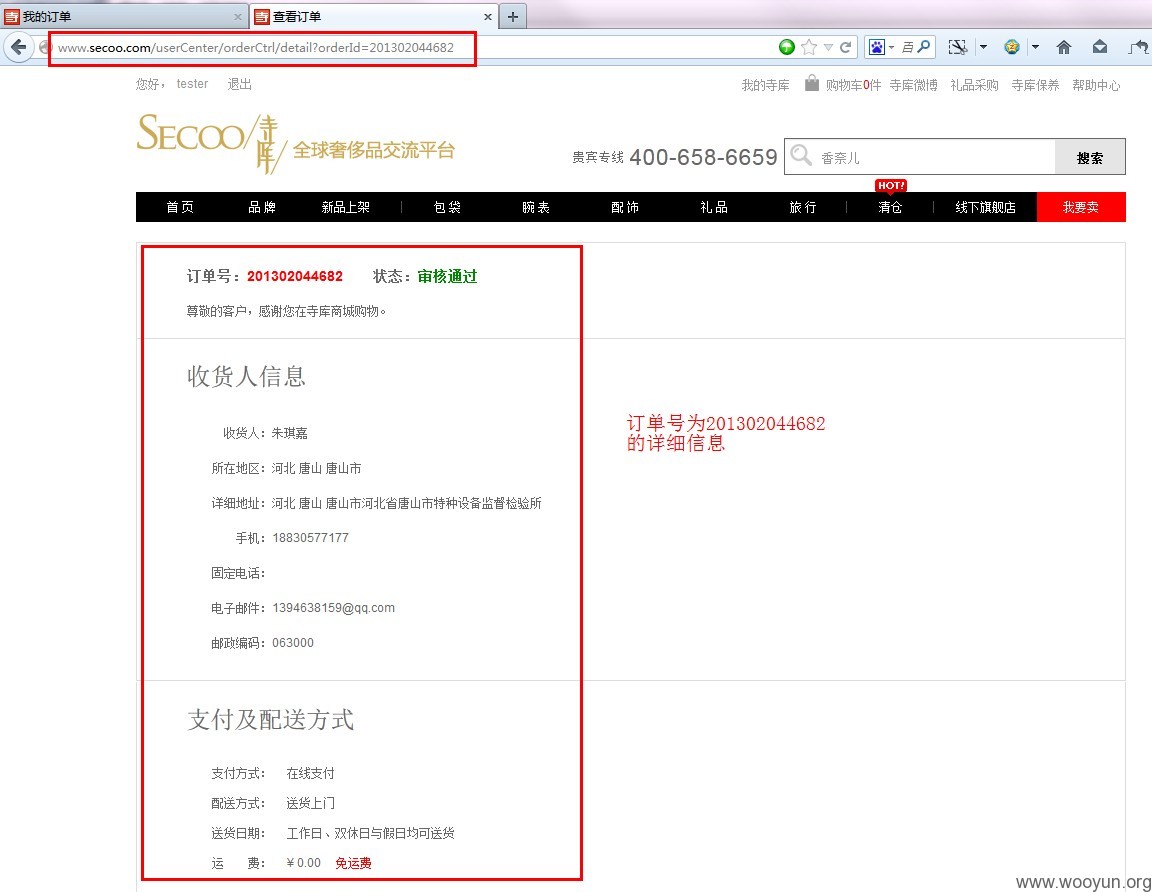The image size is (1152, 892).
Task: Go to browser home page icon
Action: point(1064,47)
